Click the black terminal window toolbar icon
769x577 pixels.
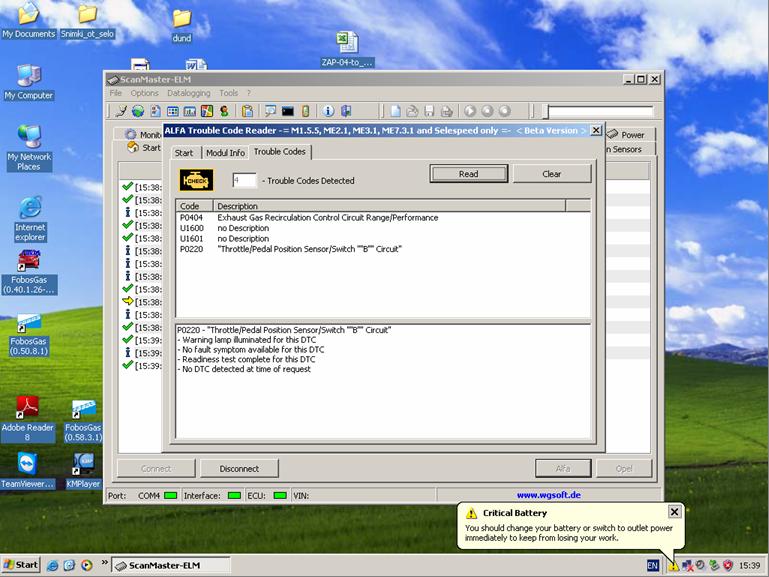pos(288,111)
